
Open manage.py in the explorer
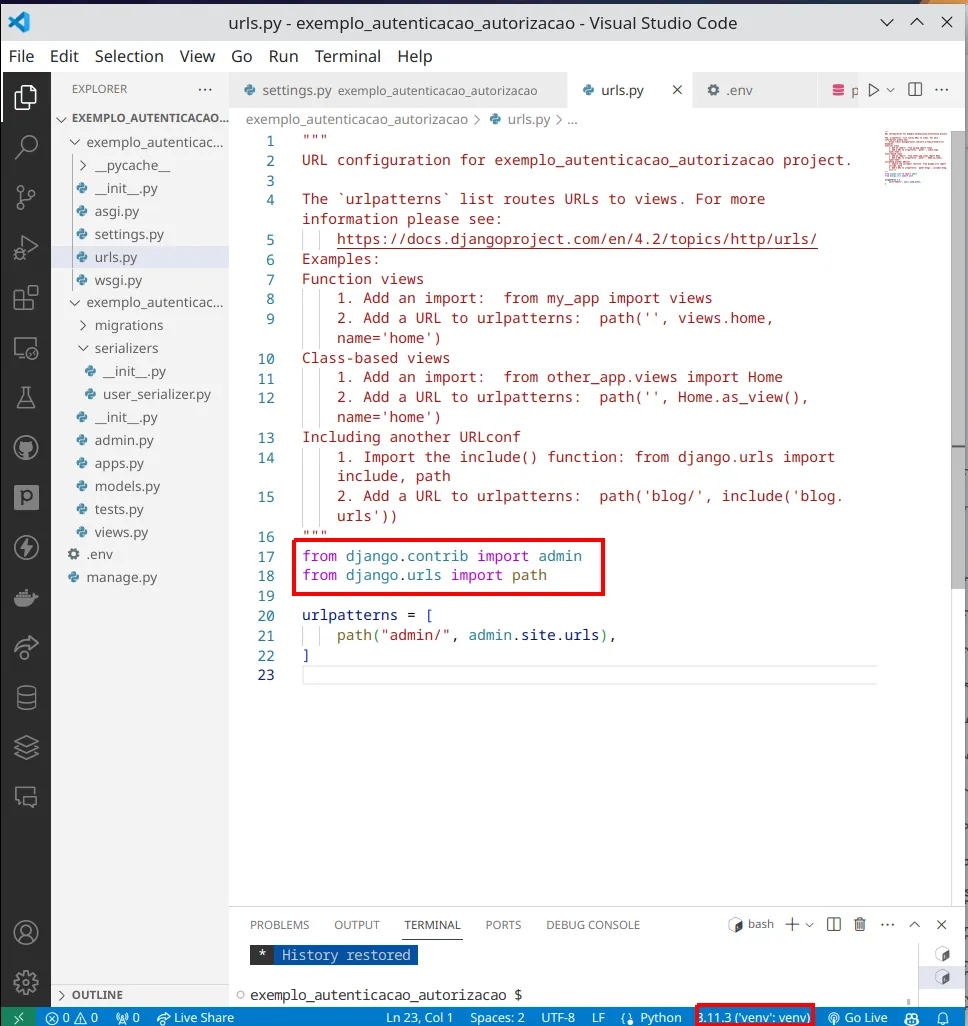tap(121, 577)
